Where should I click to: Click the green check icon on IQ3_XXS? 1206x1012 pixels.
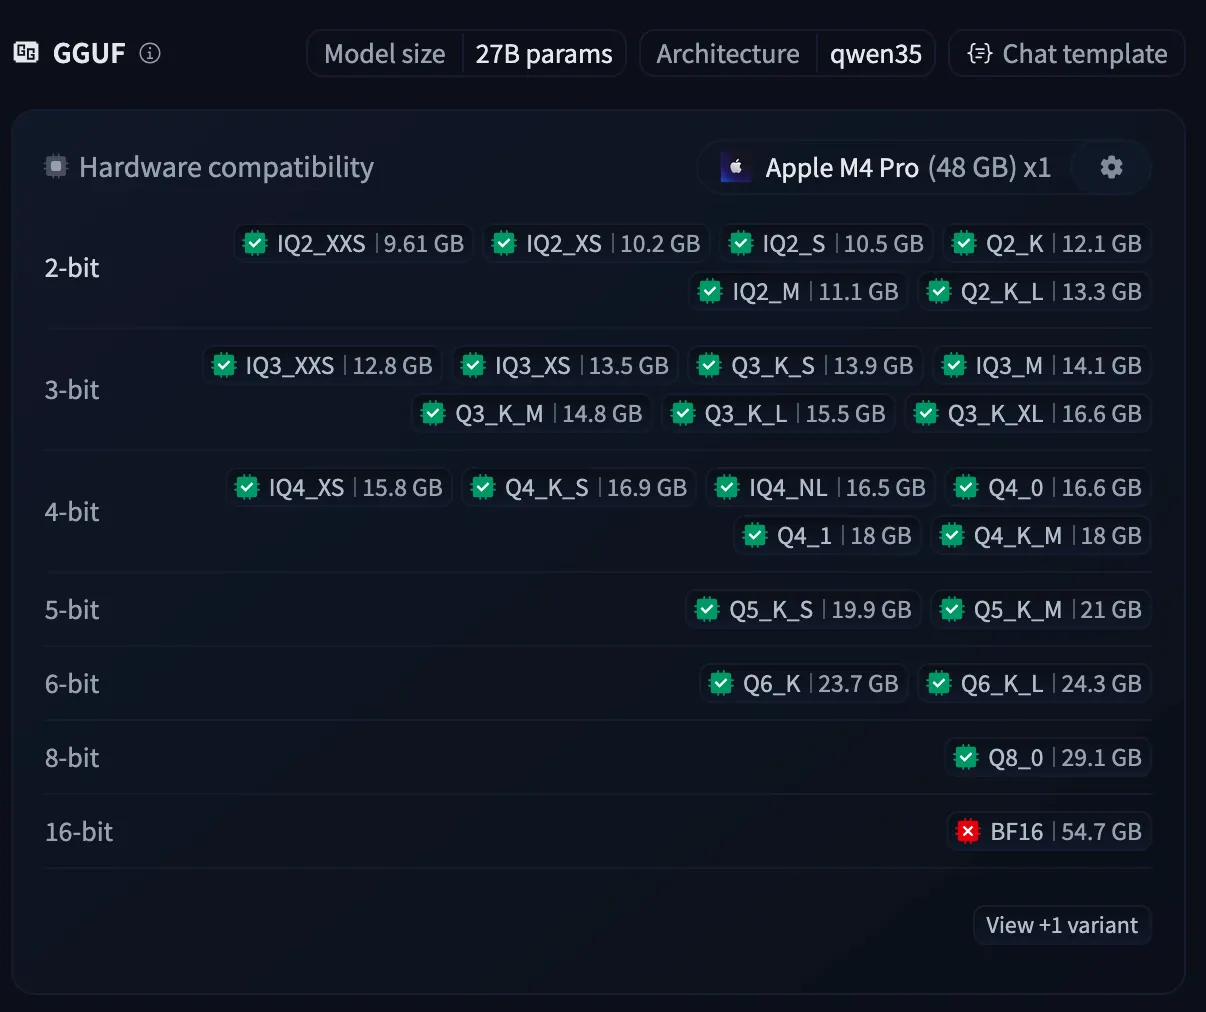[x=223, y=365]
